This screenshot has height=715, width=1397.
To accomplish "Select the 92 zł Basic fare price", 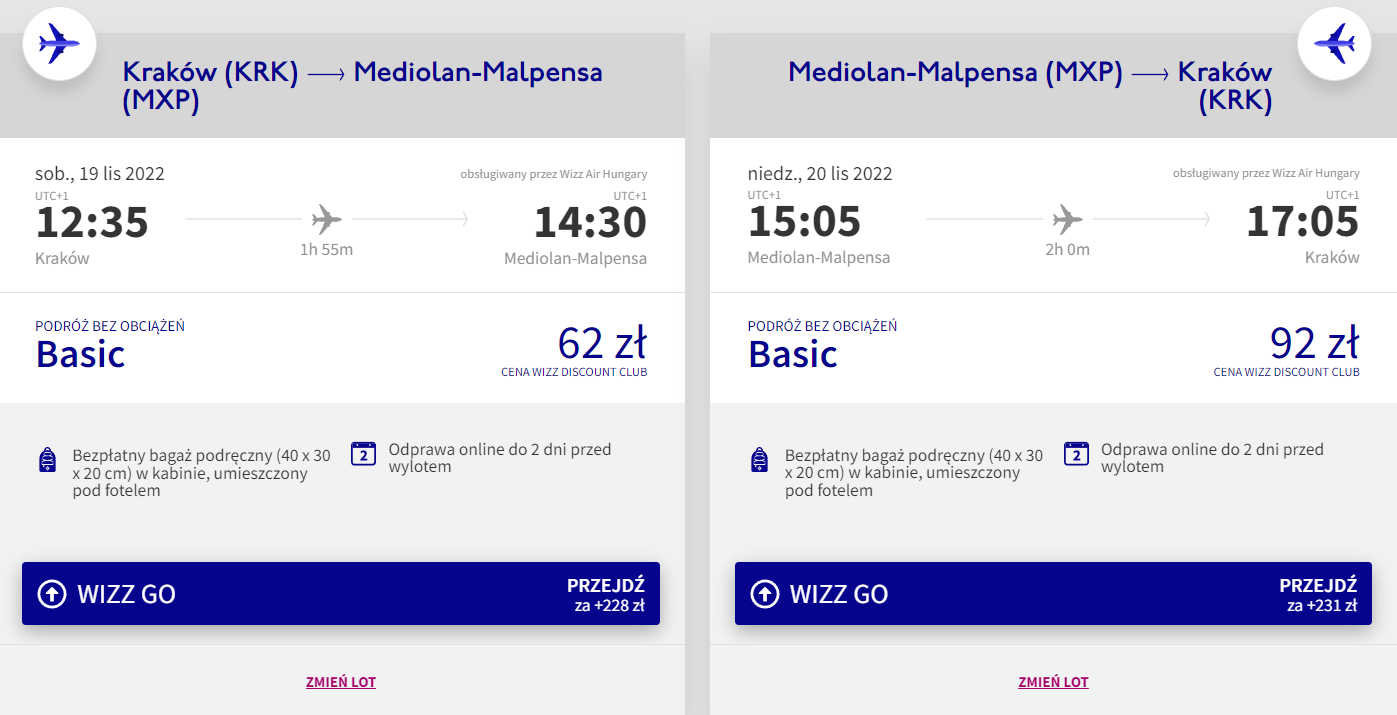I will pos(1314,344).
